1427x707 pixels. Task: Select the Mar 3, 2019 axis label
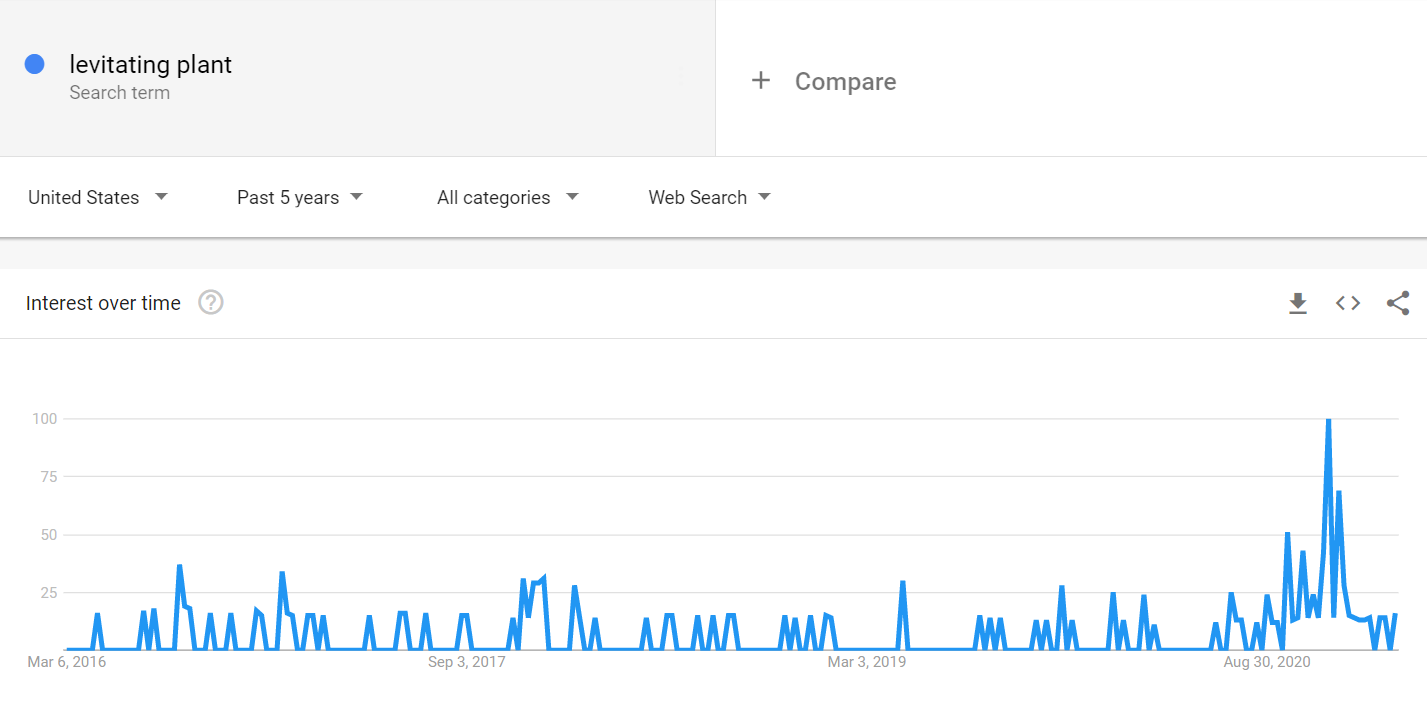(x=866, y=662)
